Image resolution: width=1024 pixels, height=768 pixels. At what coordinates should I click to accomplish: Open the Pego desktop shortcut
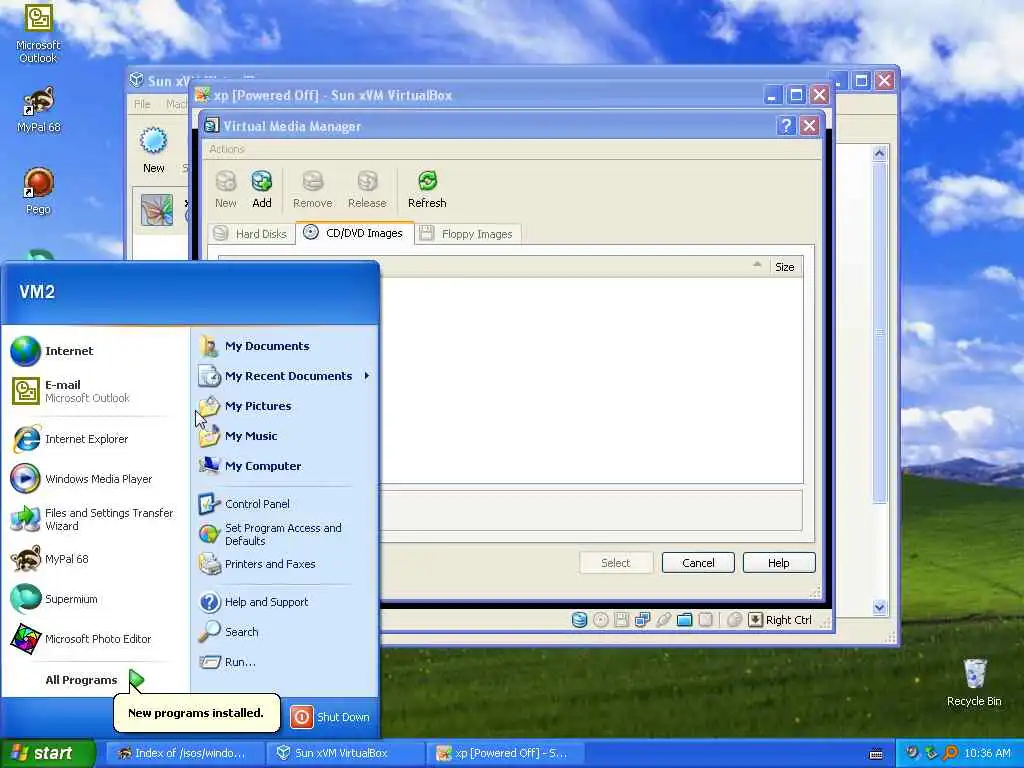39,191
